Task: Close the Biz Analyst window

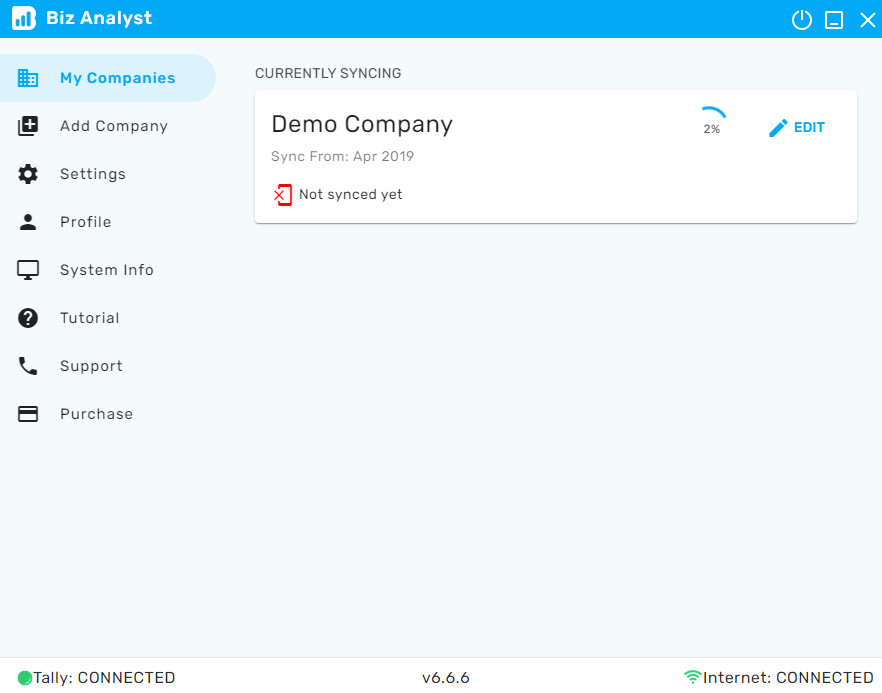Action: (x=867, y=20)
